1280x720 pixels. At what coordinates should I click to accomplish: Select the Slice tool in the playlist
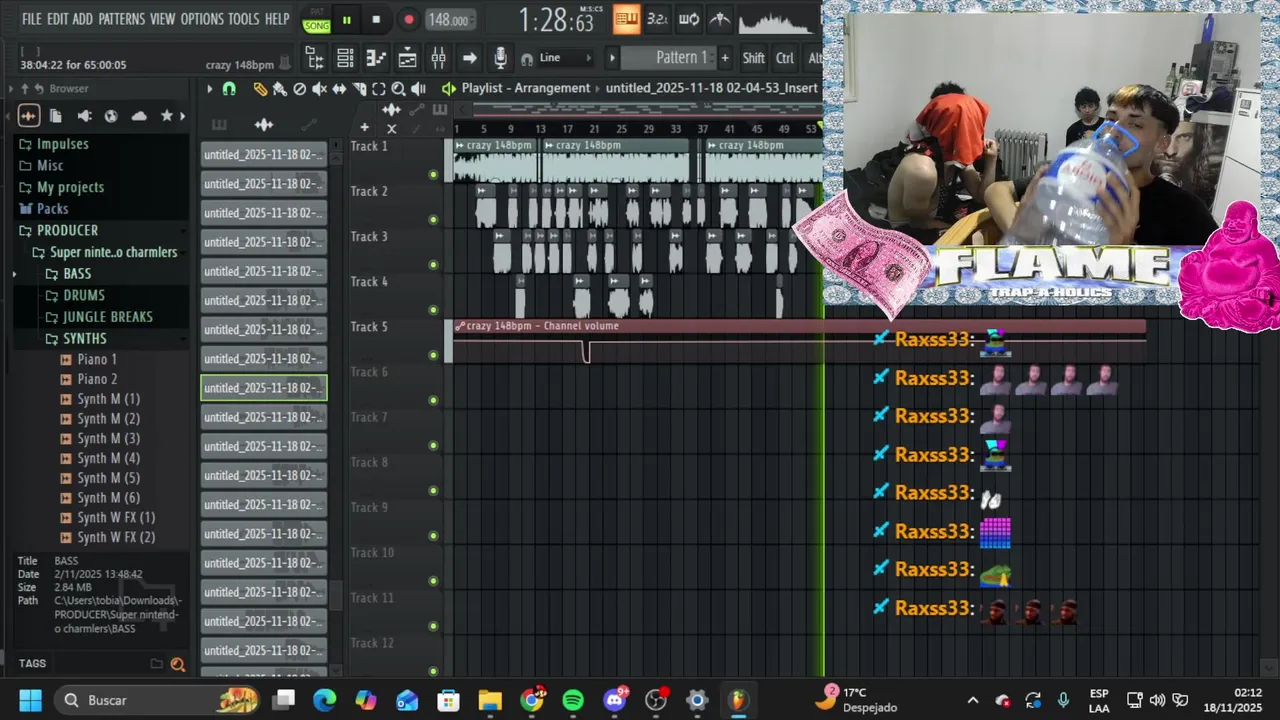[359, 89]
